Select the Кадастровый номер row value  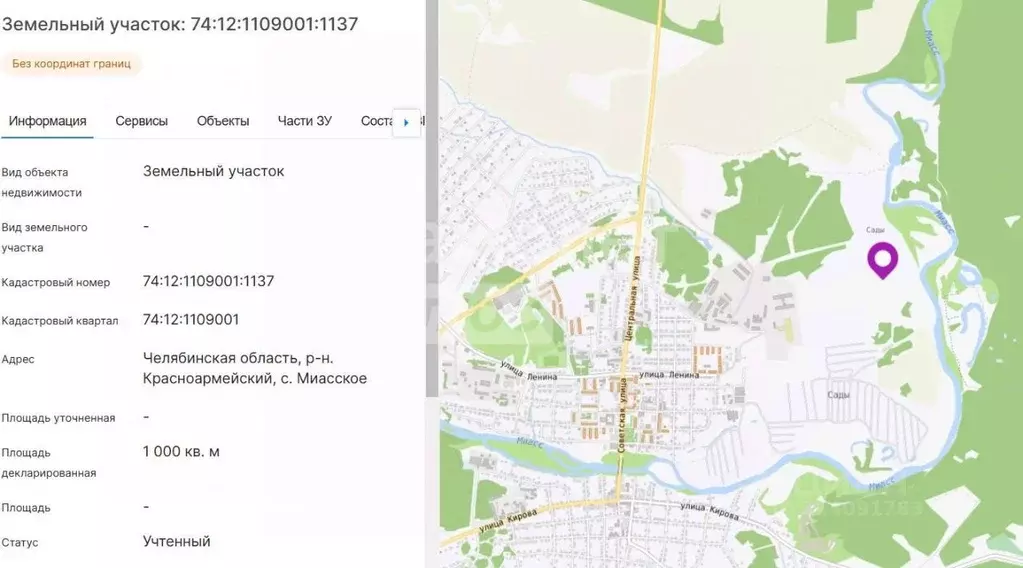(x=208, y=281)
